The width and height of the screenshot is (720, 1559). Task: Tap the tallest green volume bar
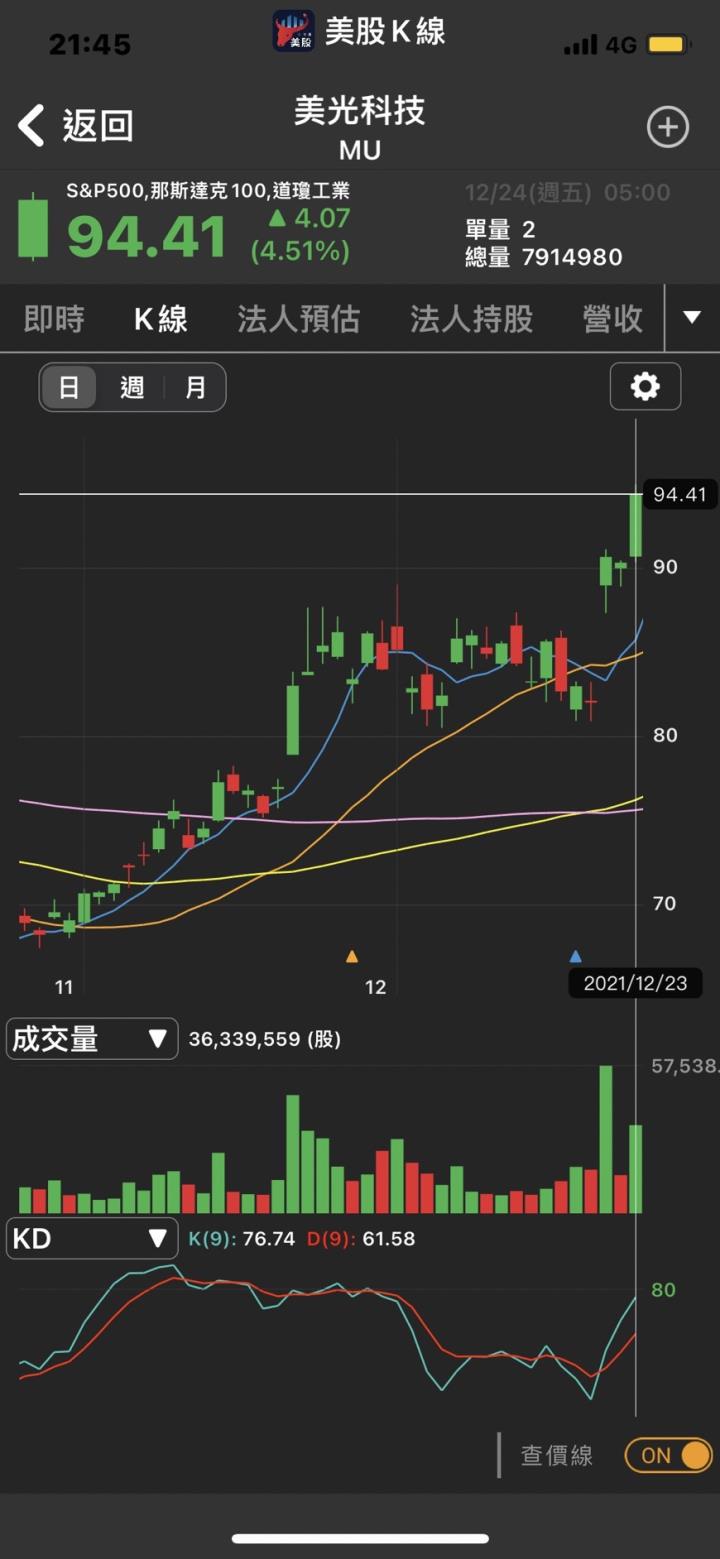click(x=605, y=1139)
